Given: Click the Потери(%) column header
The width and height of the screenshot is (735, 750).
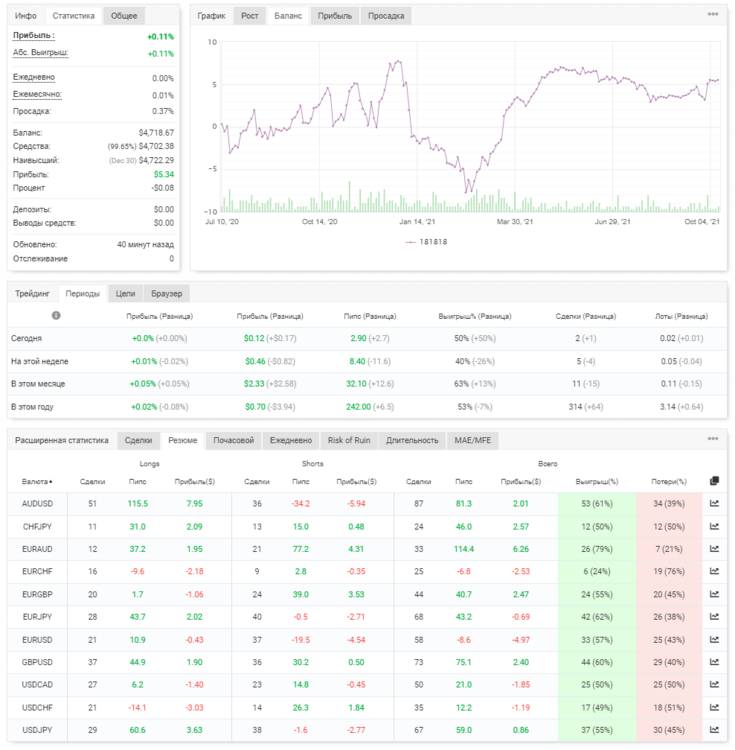Looking at the screenshot, I should tap(669, 482).
